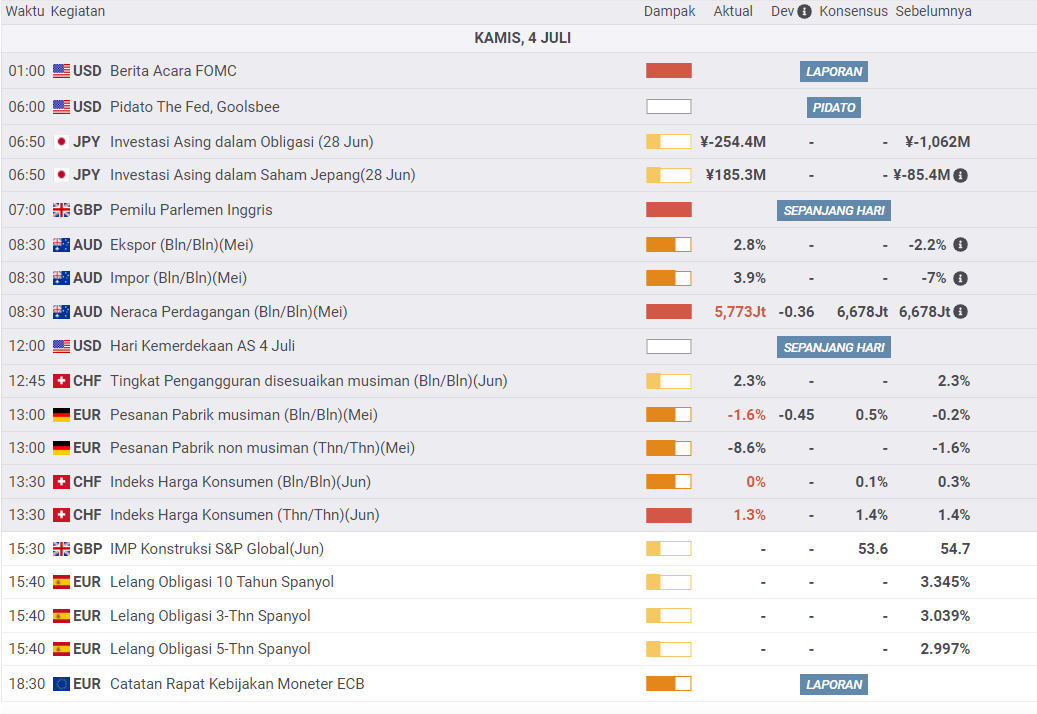Click the UK flag beside Pemilu Parlemen Inggris

[61, 210]
